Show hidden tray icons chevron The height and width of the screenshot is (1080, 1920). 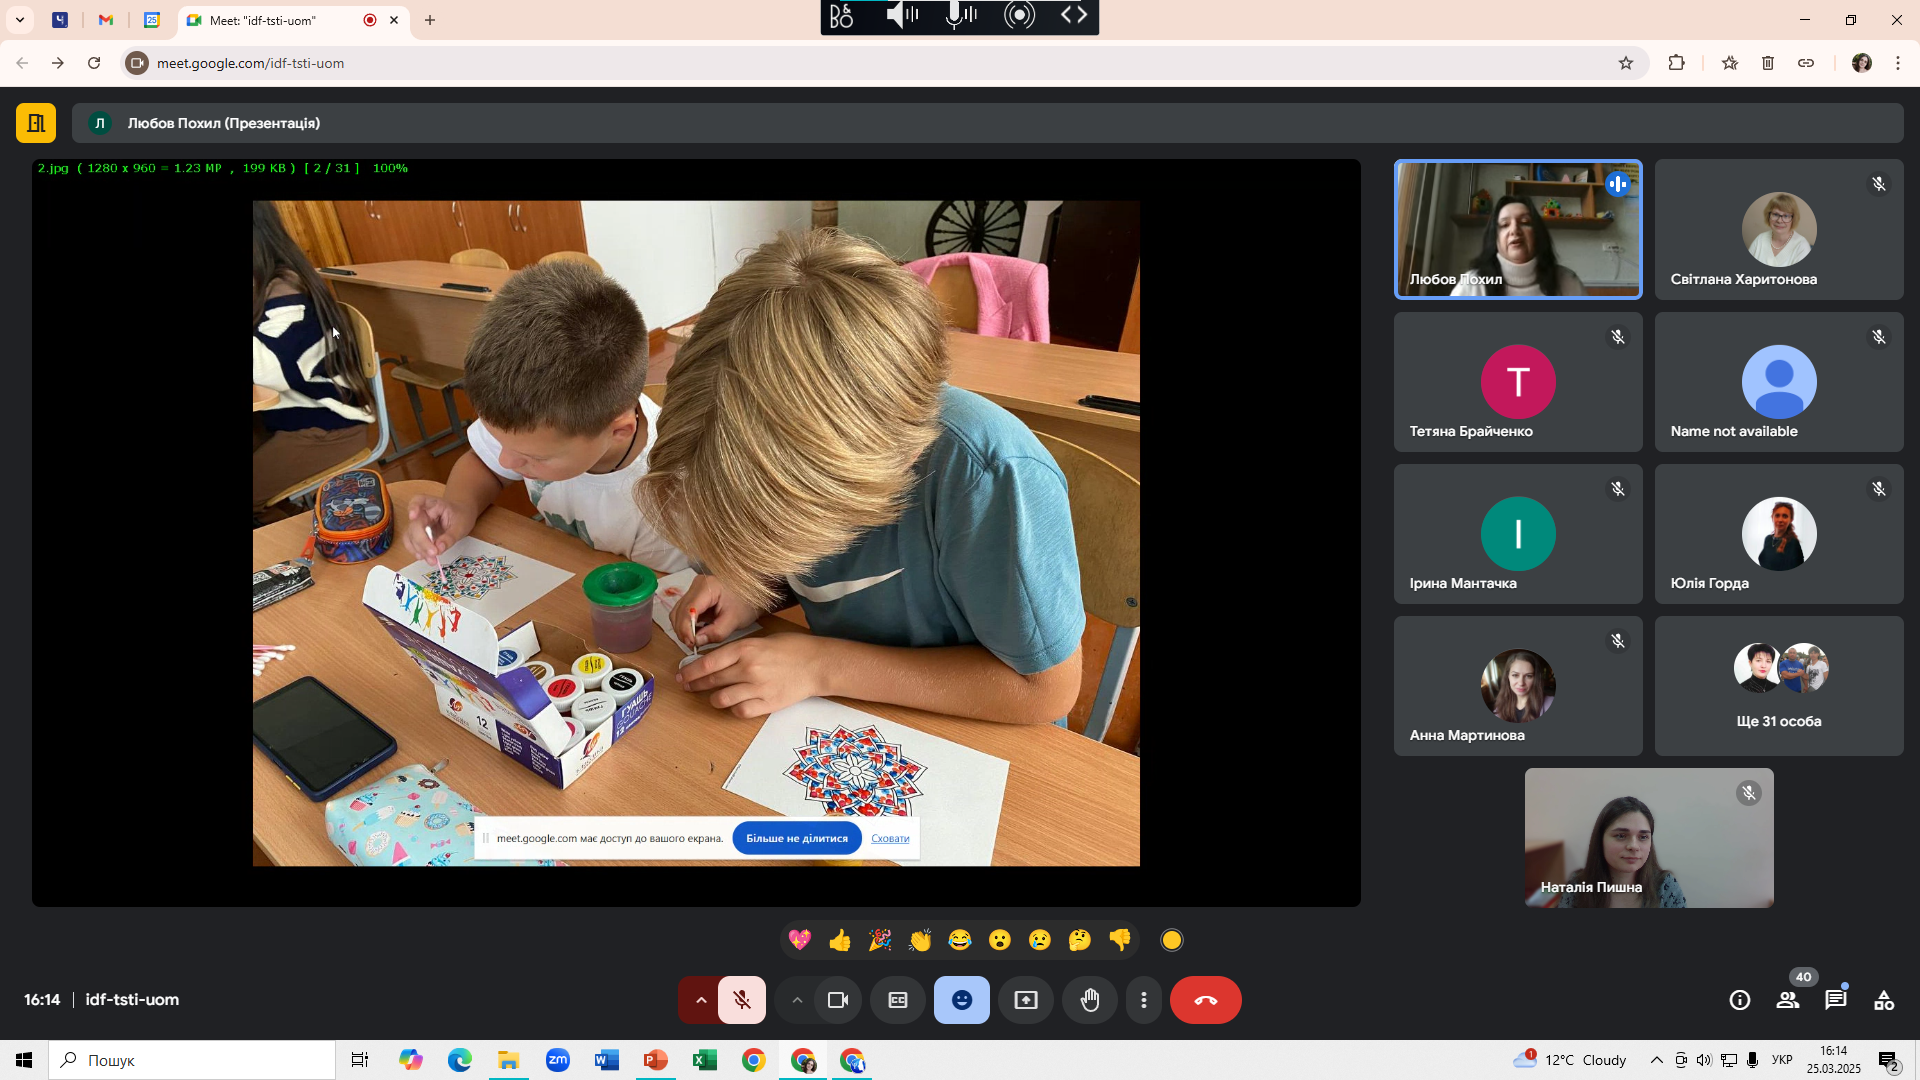coord(1657,1060)
